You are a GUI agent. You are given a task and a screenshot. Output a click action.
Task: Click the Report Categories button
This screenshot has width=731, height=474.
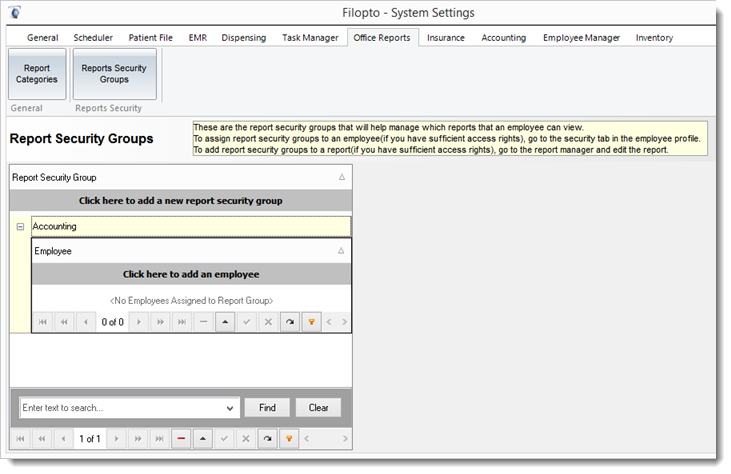pos(37,74)
